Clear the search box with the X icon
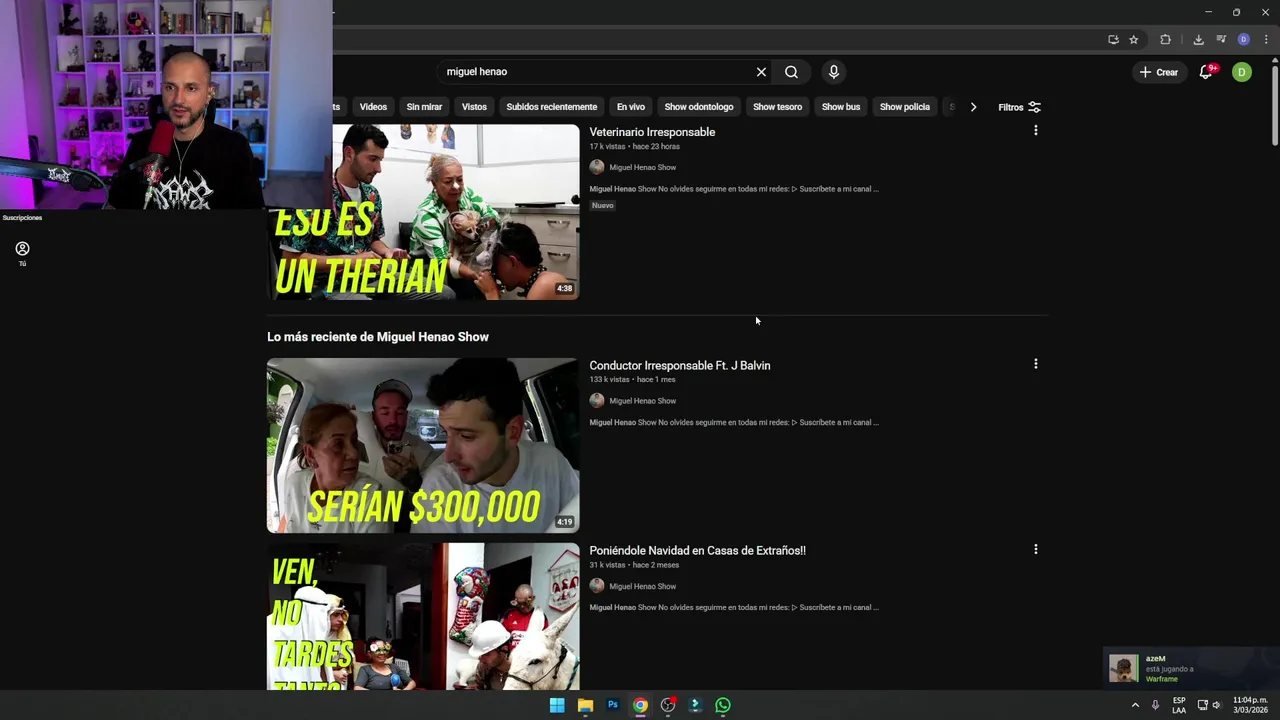The width and height of the screenshot is (1280, 720). pyautogui.click(x=761, y=72)
